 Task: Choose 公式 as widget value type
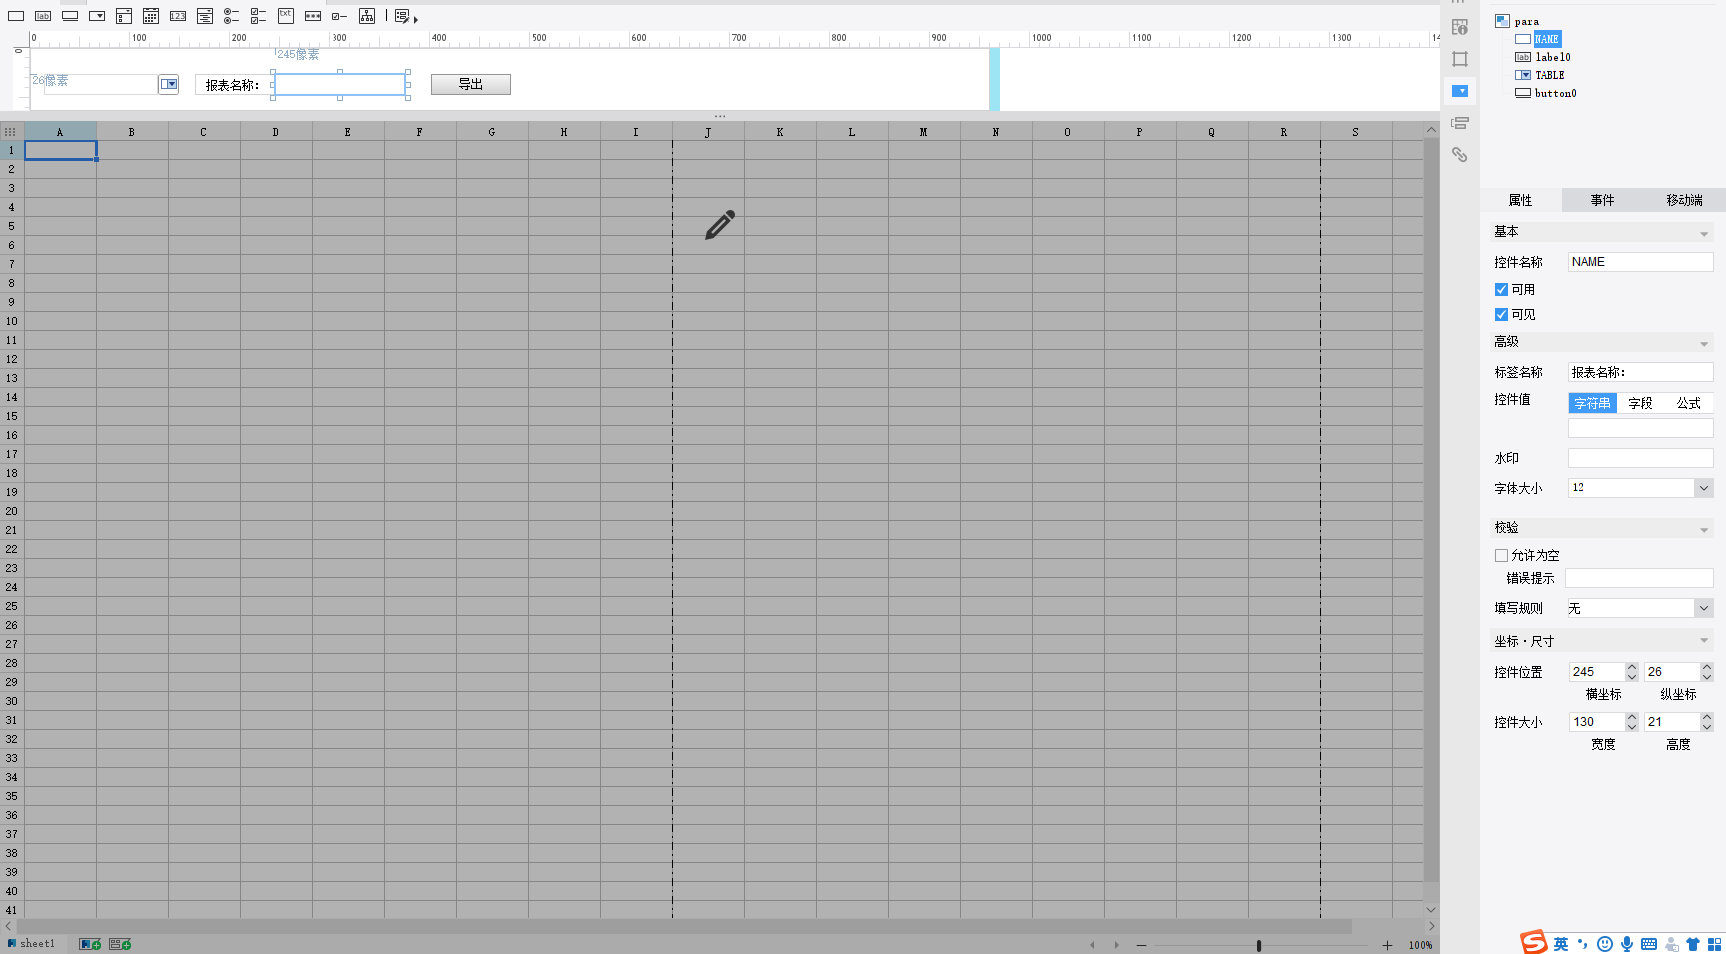click(x=1688, y=403)
